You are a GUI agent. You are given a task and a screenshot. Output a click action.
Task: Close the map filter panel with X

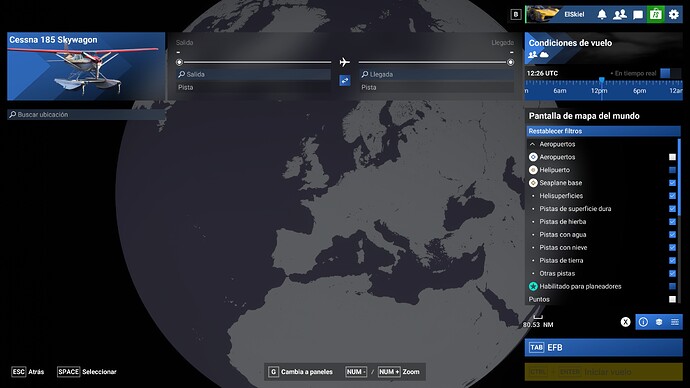(x=625, y=322)
